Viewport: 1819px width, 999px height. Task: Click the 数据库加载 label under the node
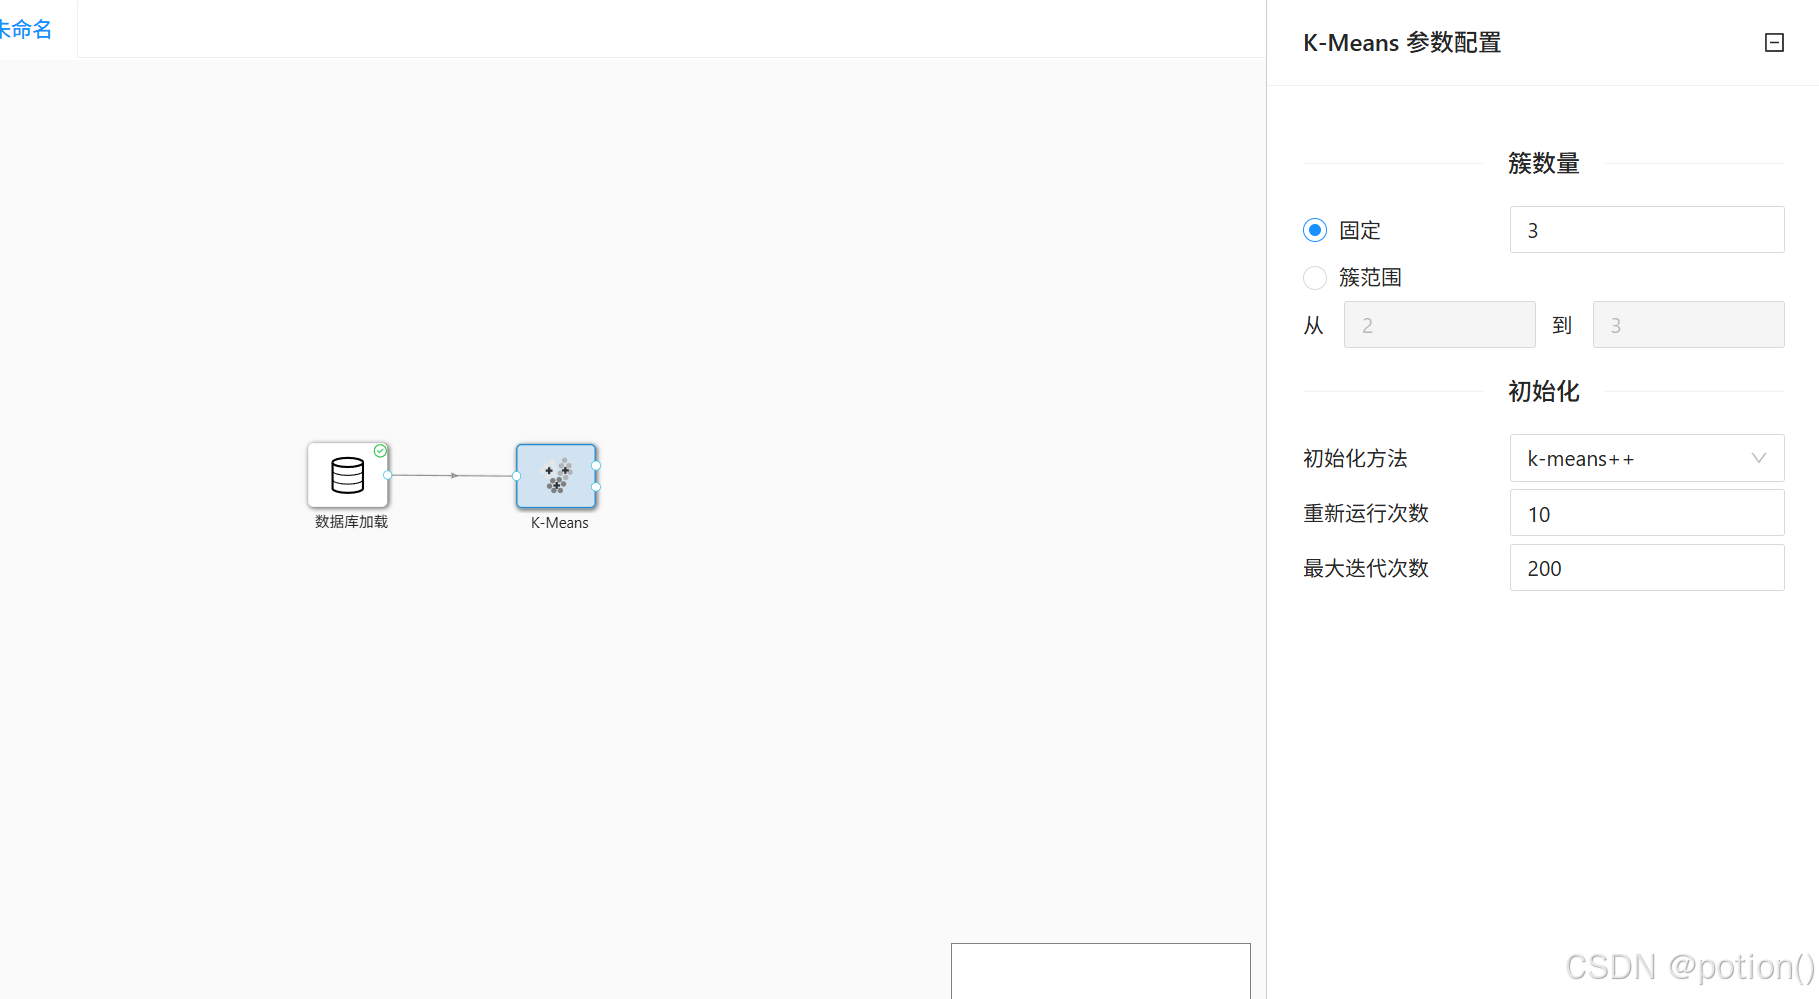(x=351, y=522)
